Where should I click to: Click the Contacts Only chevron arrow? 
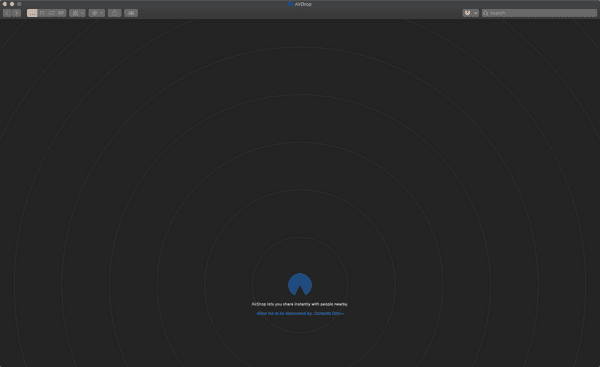342,314
